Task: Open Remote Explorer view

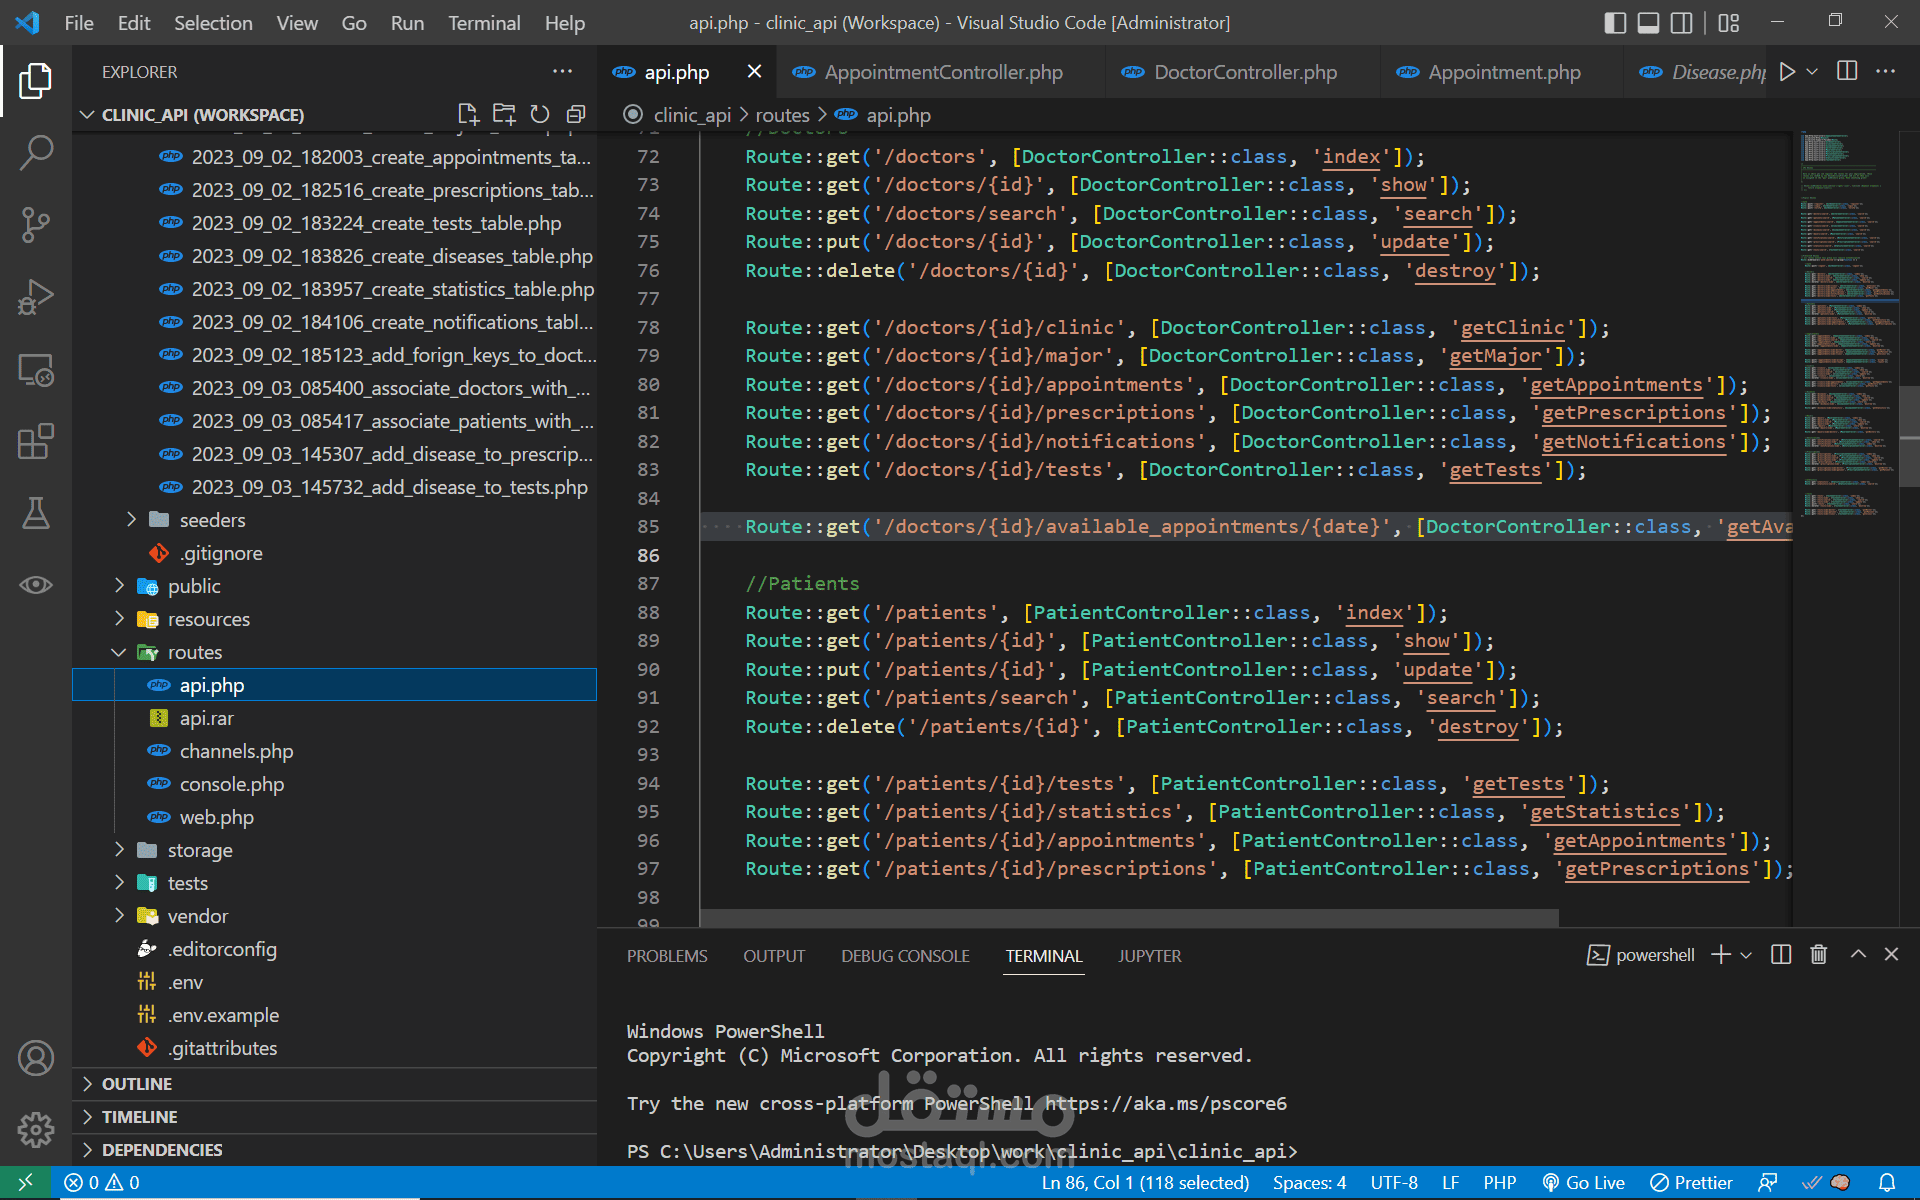Action: [36, 369]
